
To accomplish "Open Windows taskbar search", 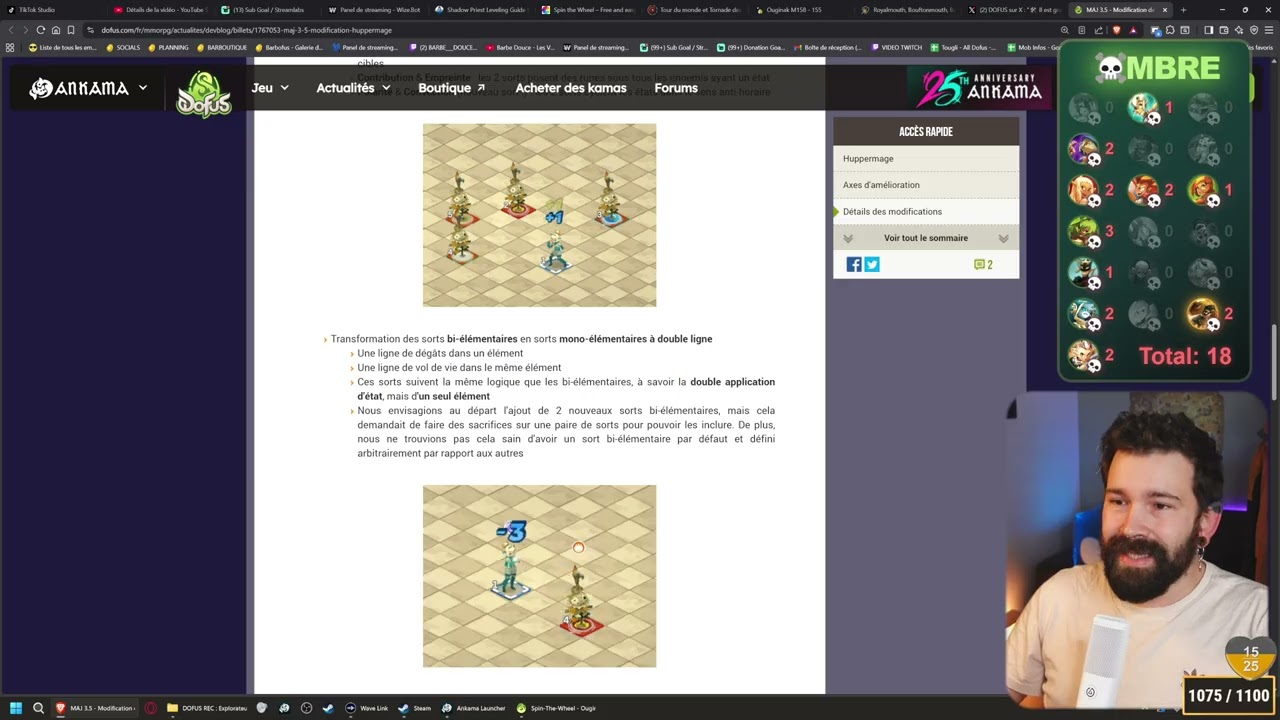I will [x=38, y=708].
